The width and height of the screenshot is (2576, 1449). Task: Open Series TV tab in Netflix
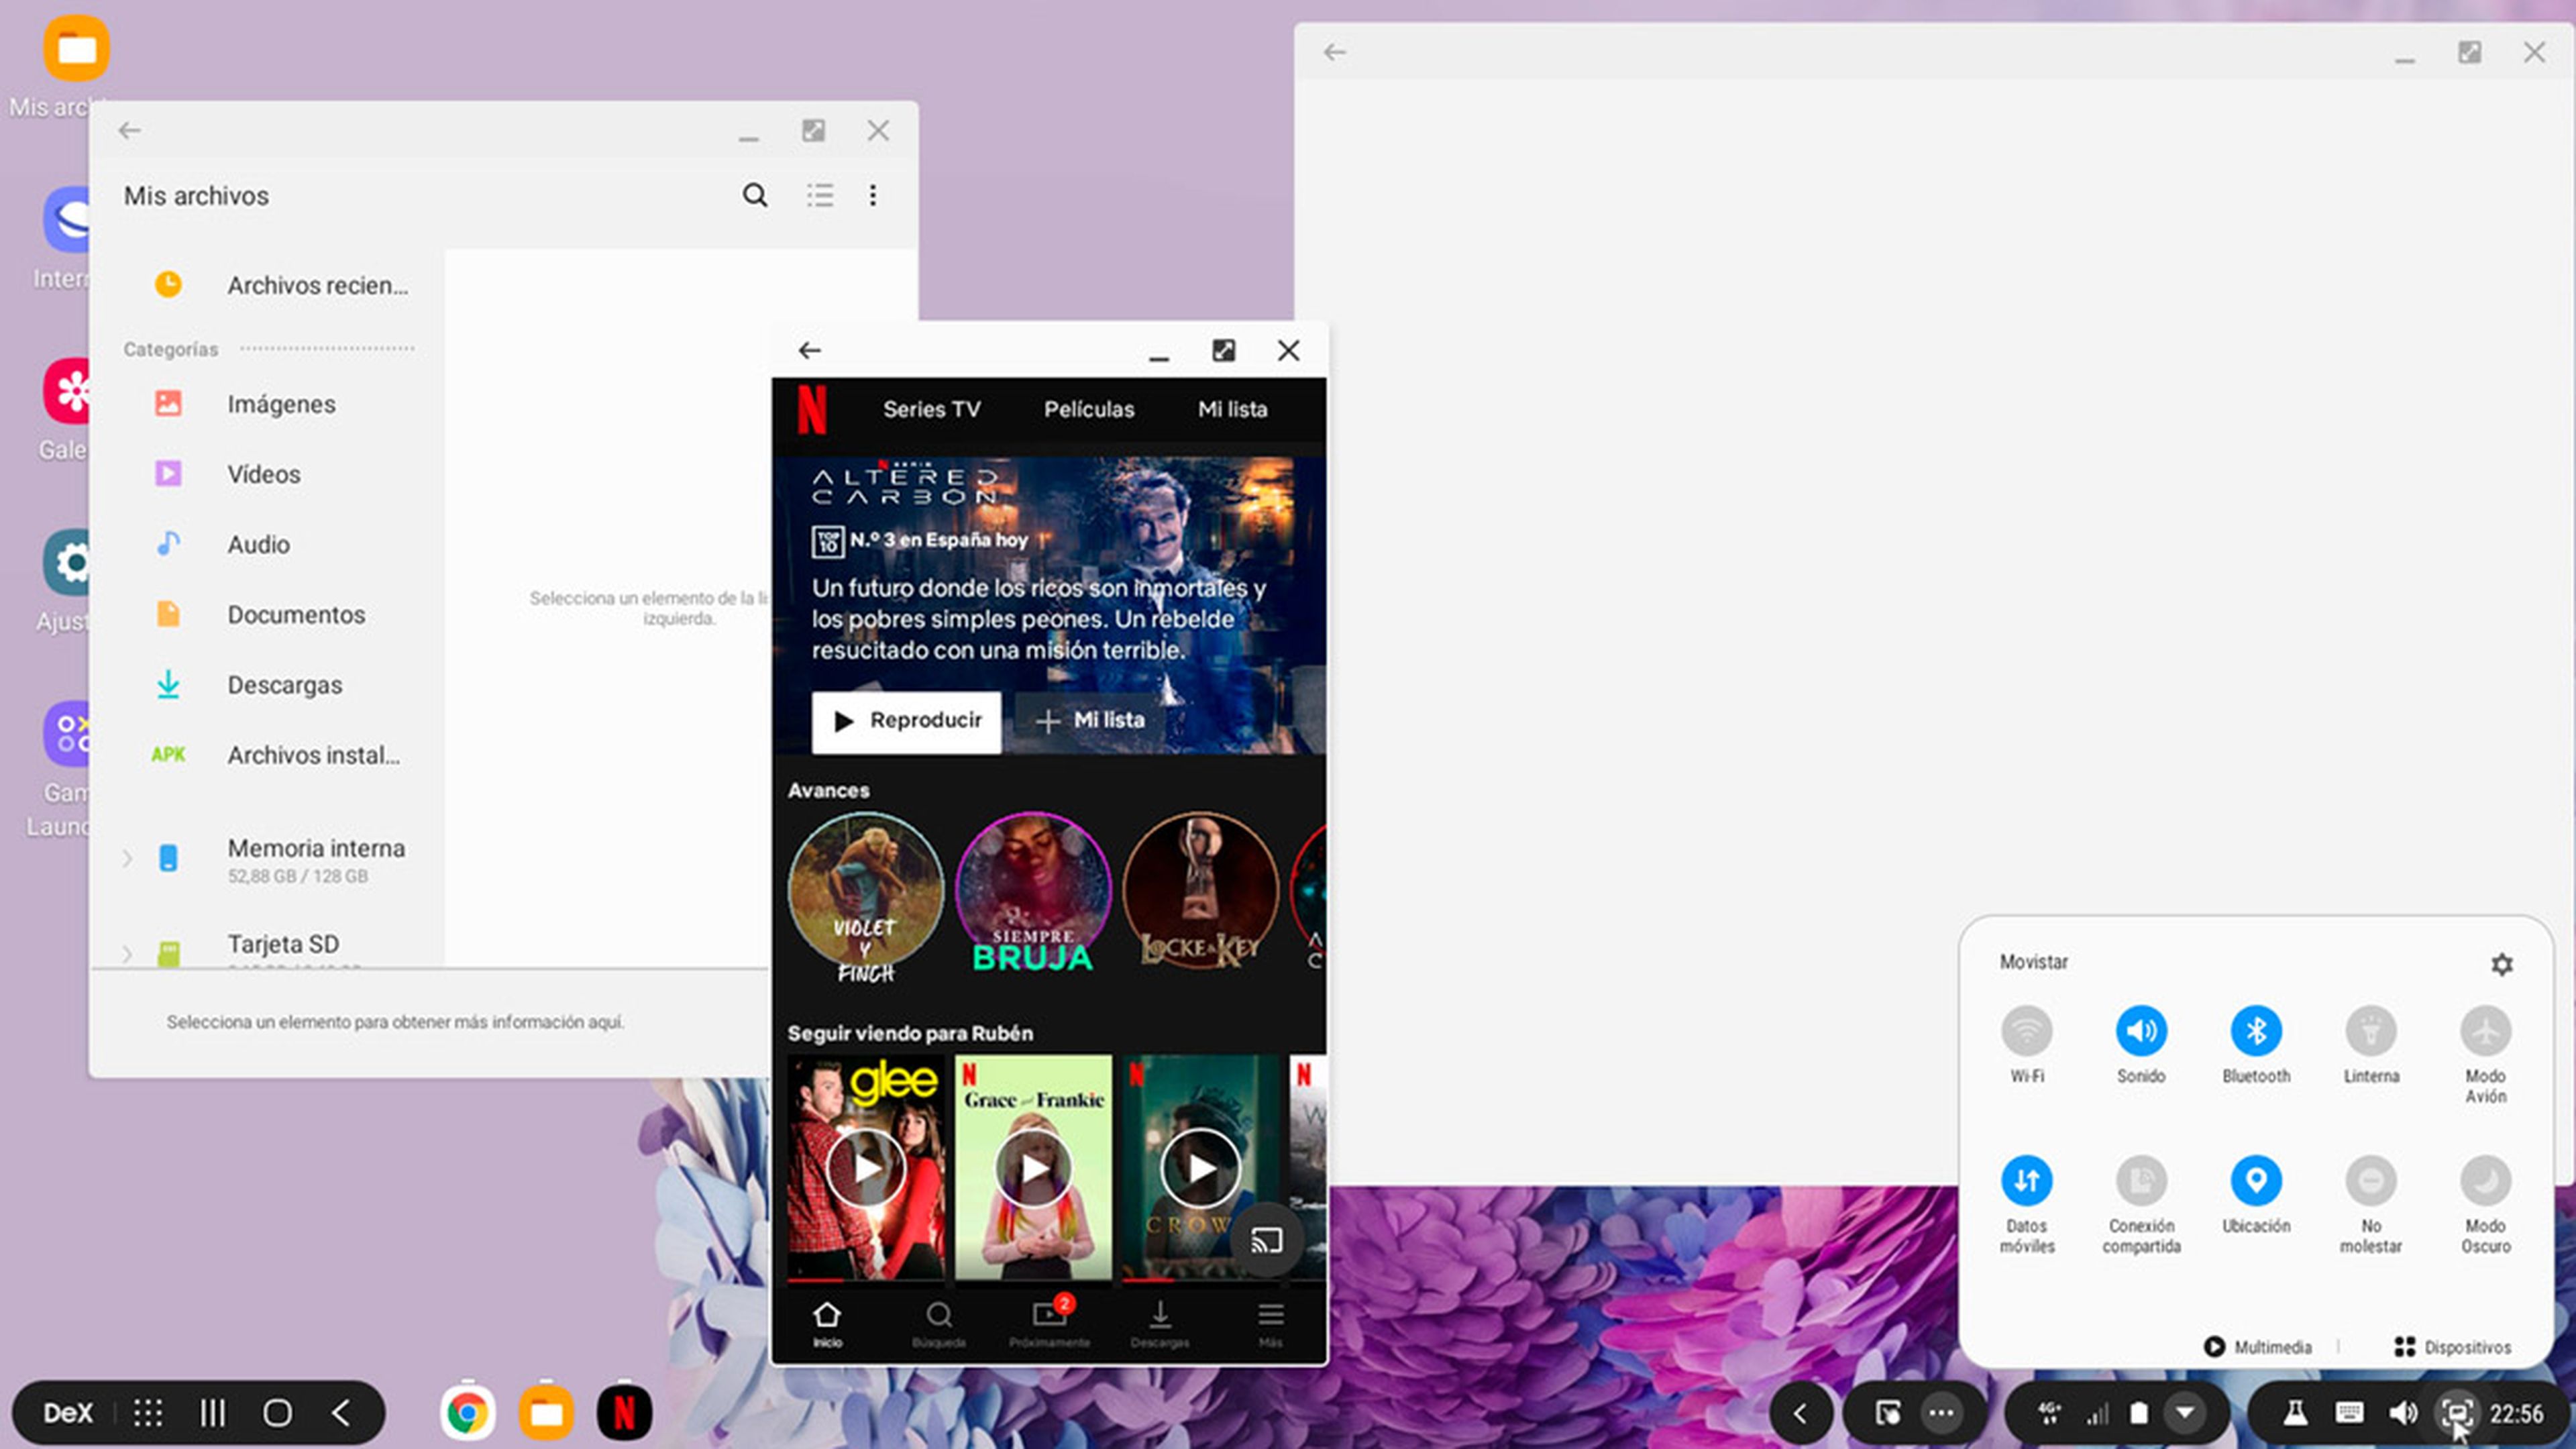click(931, 409)
